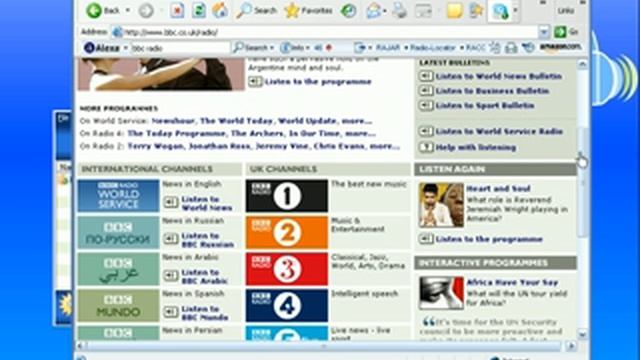Refresh the current page
The width and height of the screenshot is (640, 360).
pos(199,11)
